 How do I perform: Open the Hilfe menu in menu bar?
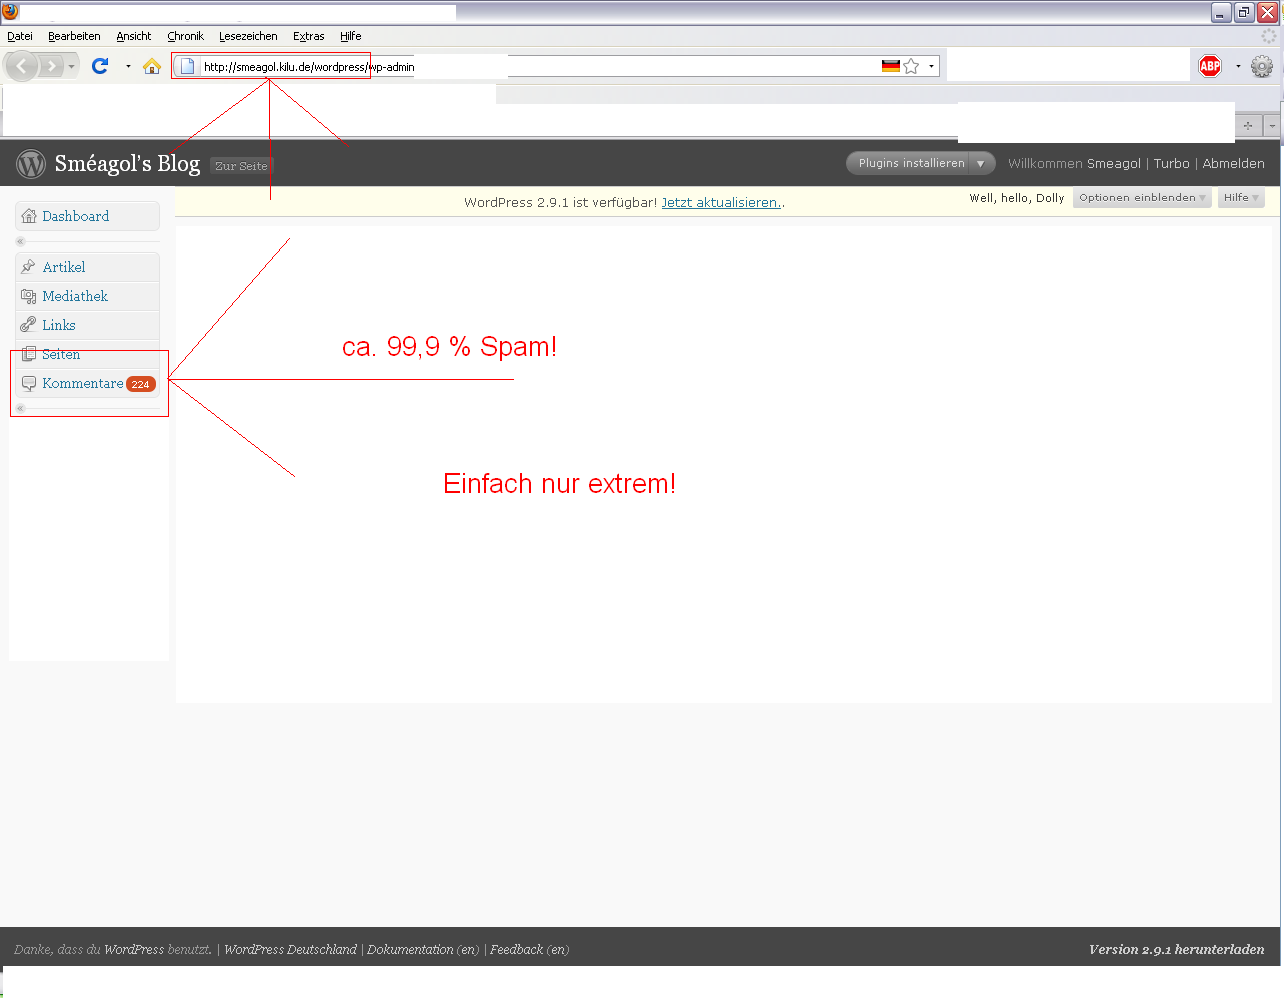click(350, 36)
